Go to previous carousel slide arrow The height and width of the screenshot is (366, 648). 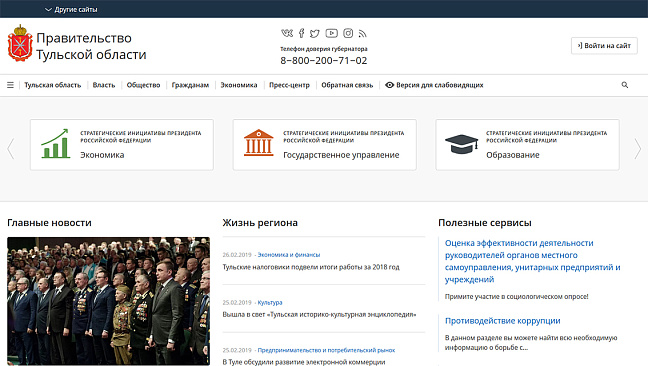pyautogui.click(x=11, y=149)
